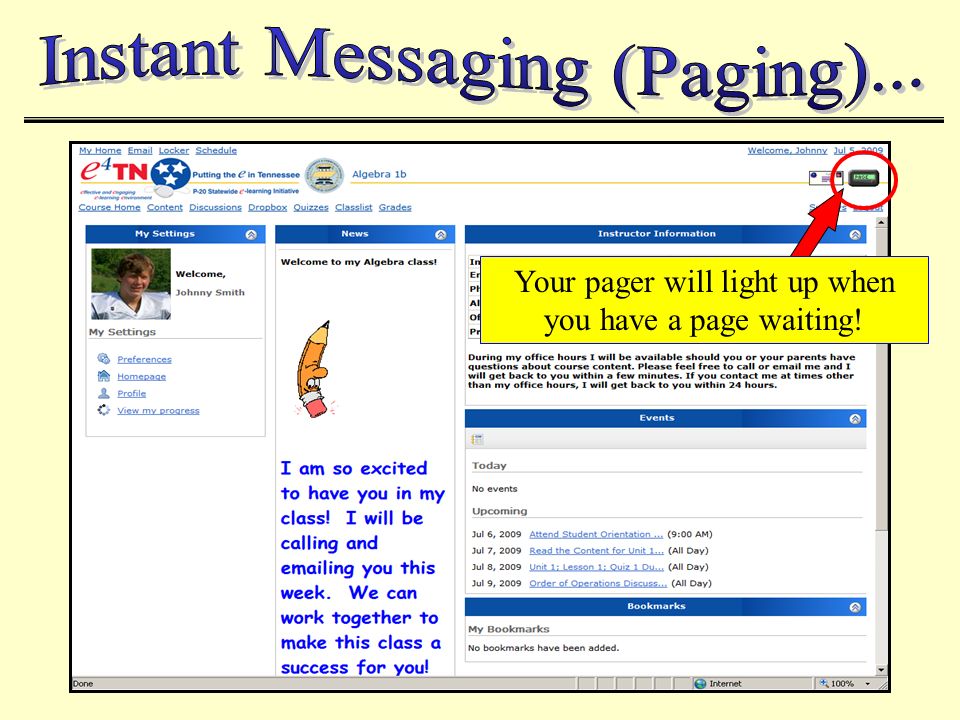Open the Attend Student Orientation event
This screenshot has width=960, height=720.
click(596, 534)
